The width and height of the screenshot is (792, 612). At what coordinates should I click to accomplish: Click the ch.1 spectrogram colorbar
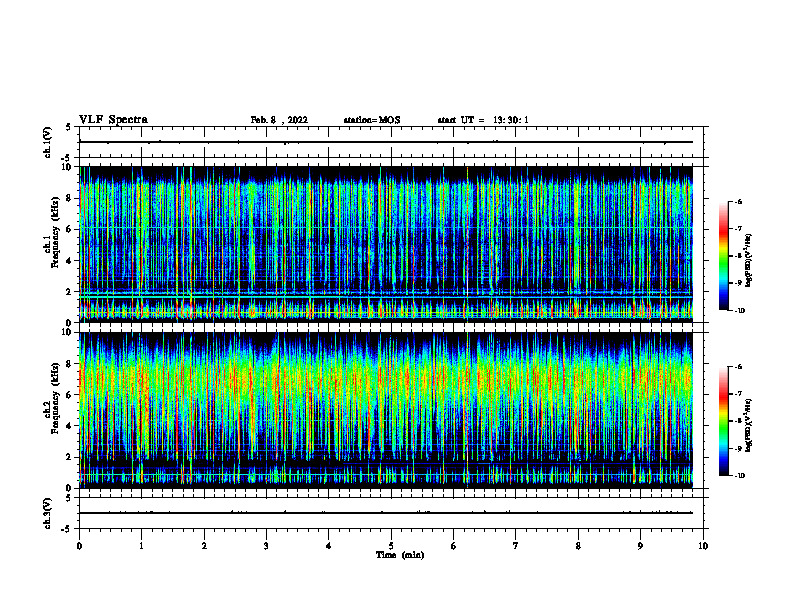click(724, 256)
